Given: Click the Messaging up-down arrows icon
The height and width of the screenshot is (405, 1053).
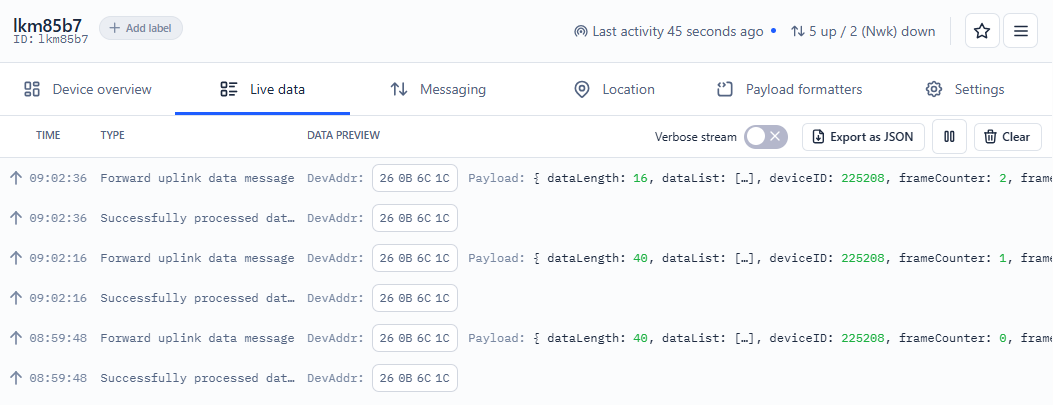Looking at the screenshot, I should pyautogui.click(x=399, y=89).
